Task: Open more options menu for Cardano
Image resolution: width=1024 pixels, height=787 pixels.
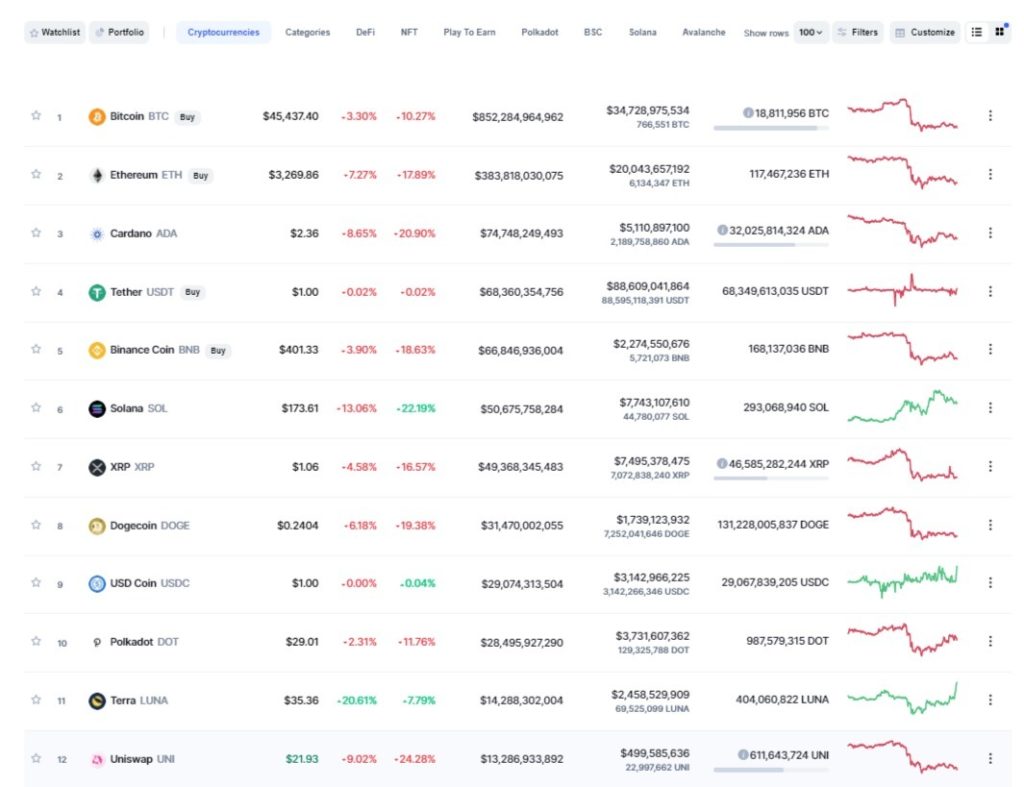Action: (990, 233)
